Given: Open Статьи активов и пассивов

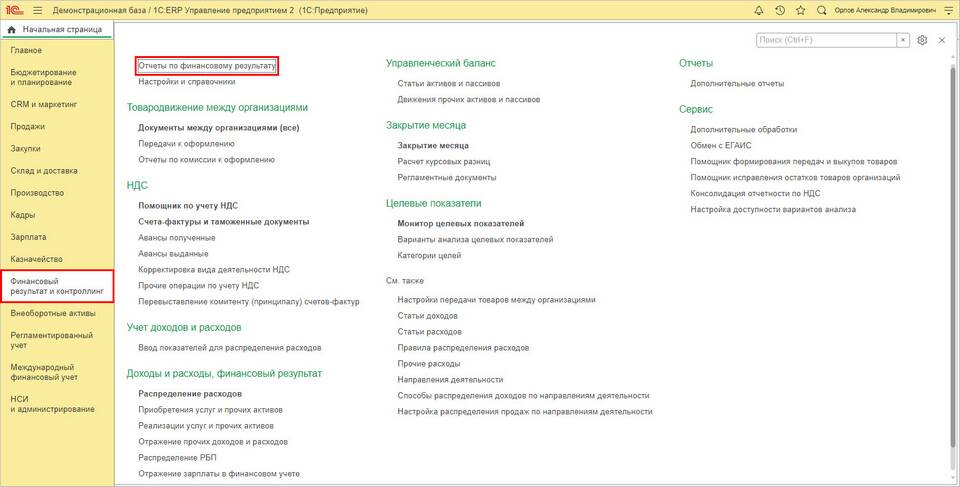Looking at the screenshot, I should click(x=449, y=83).
